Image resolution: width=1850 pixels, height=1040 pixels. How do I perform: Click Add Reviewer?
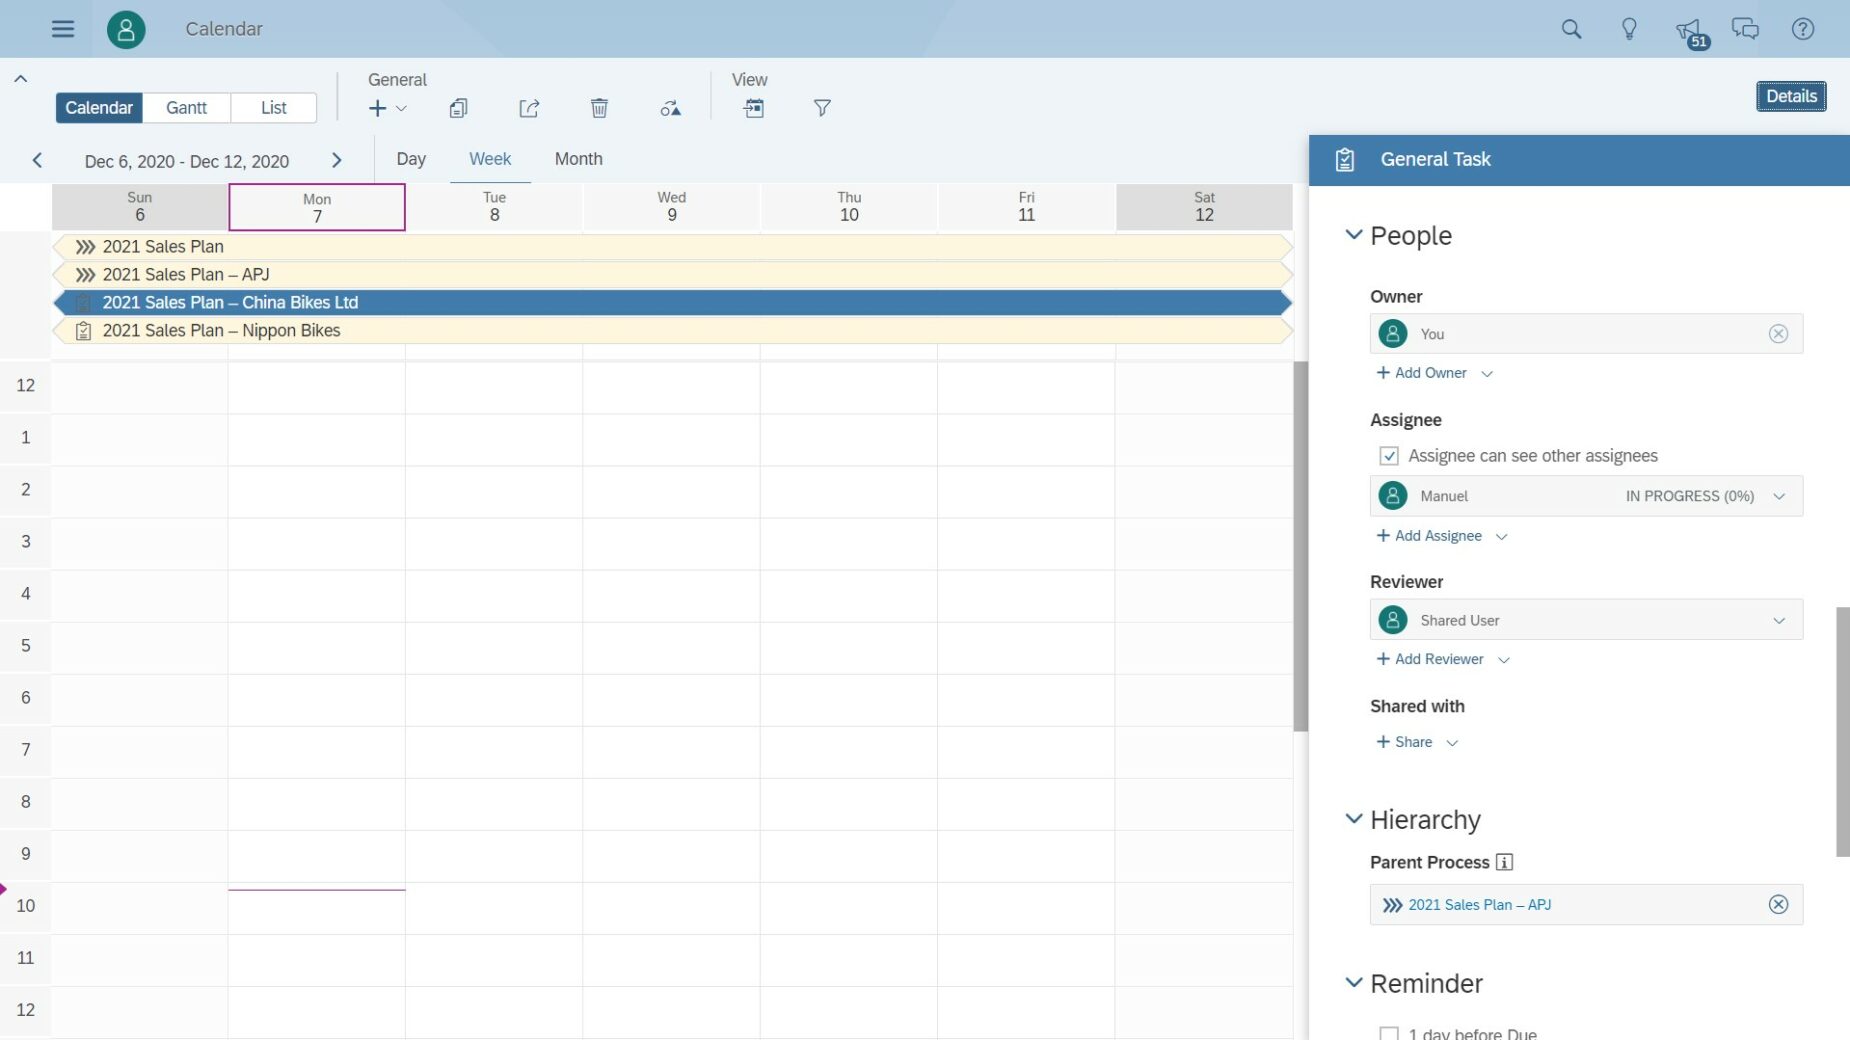pyautogui.click(x=1434, y=658)
